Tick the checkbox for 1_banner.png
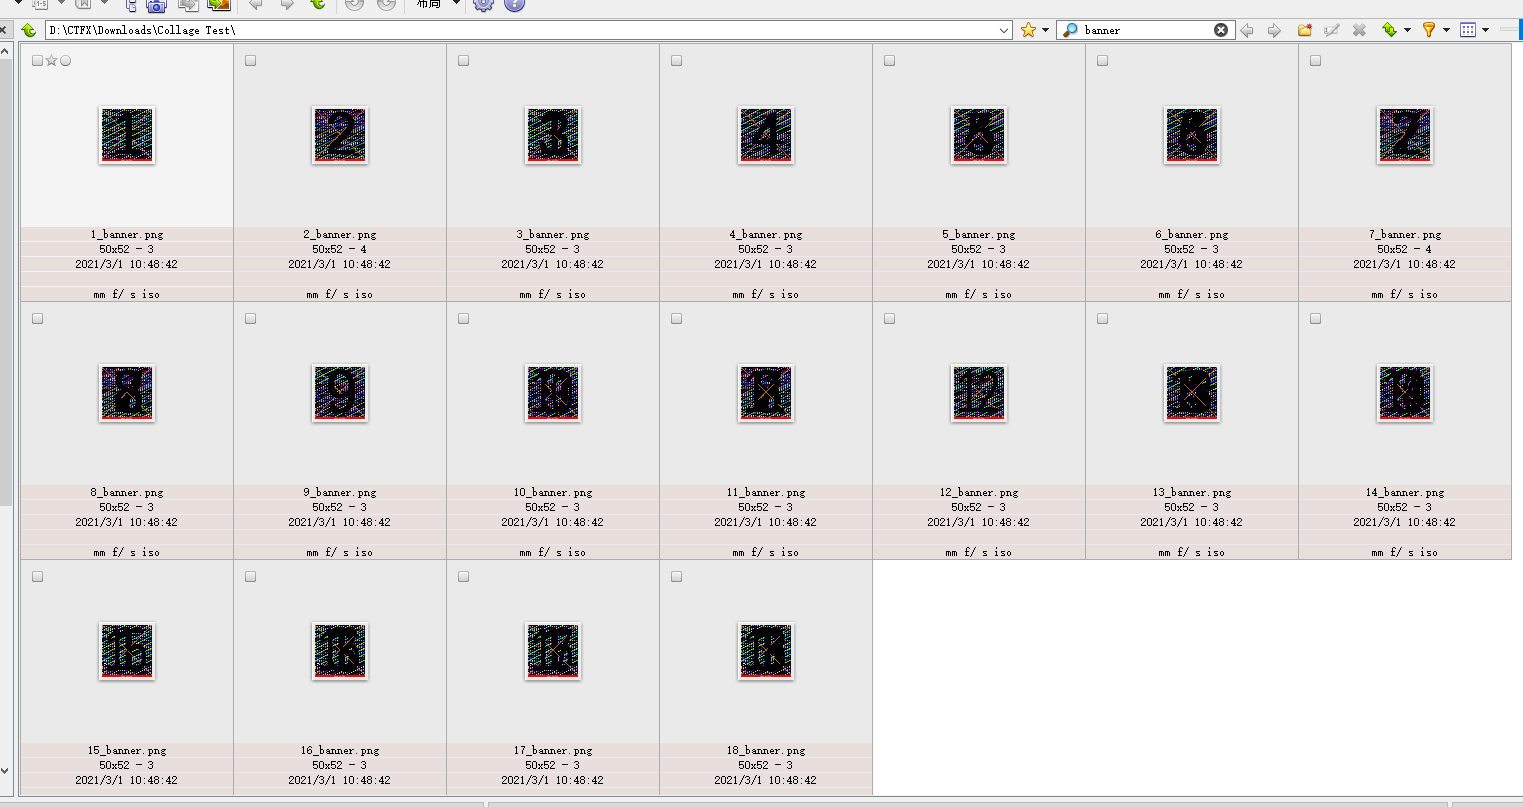 [37, 61]
